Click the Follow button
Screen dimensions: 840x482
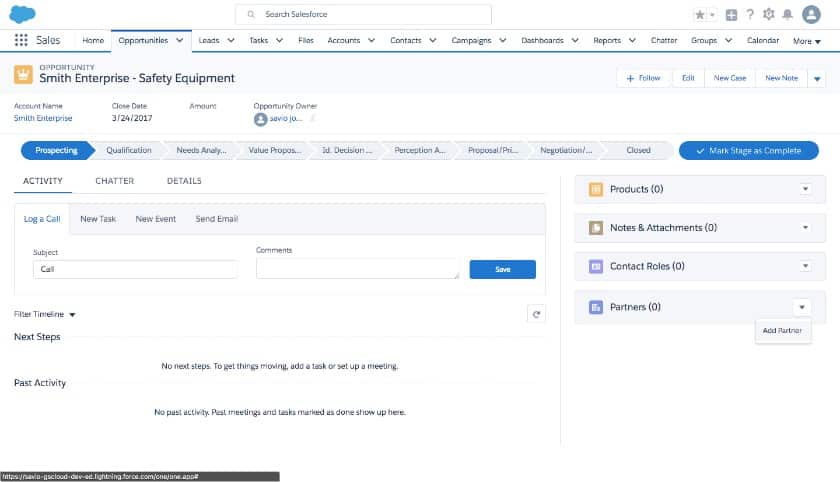click(643, 78)
